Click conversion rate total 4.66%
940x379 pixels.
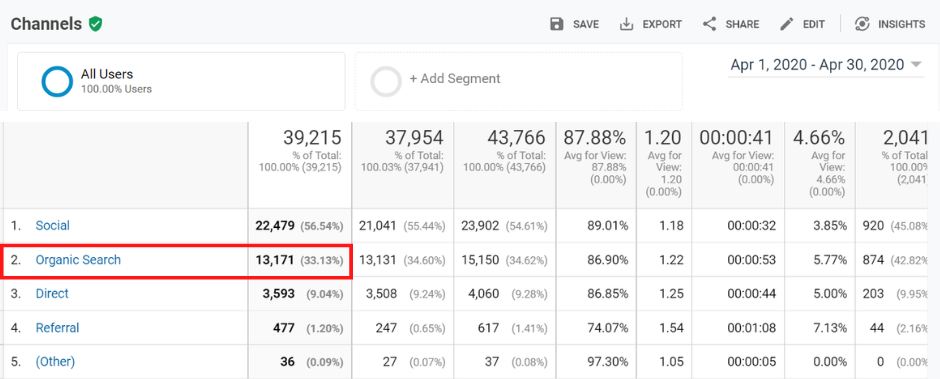pos(820,138)
